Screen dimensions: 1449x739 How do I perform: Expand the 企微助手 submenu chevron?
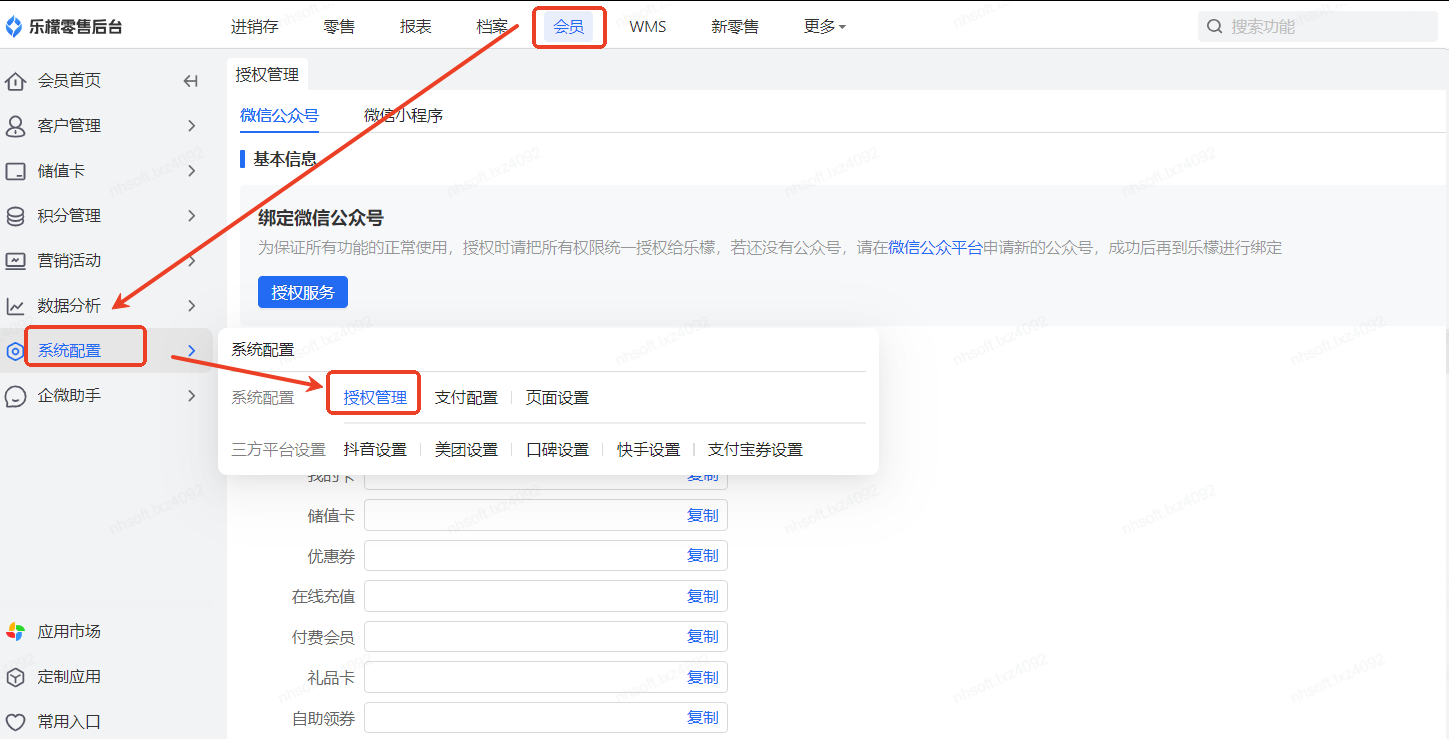(x=191, y=396)
